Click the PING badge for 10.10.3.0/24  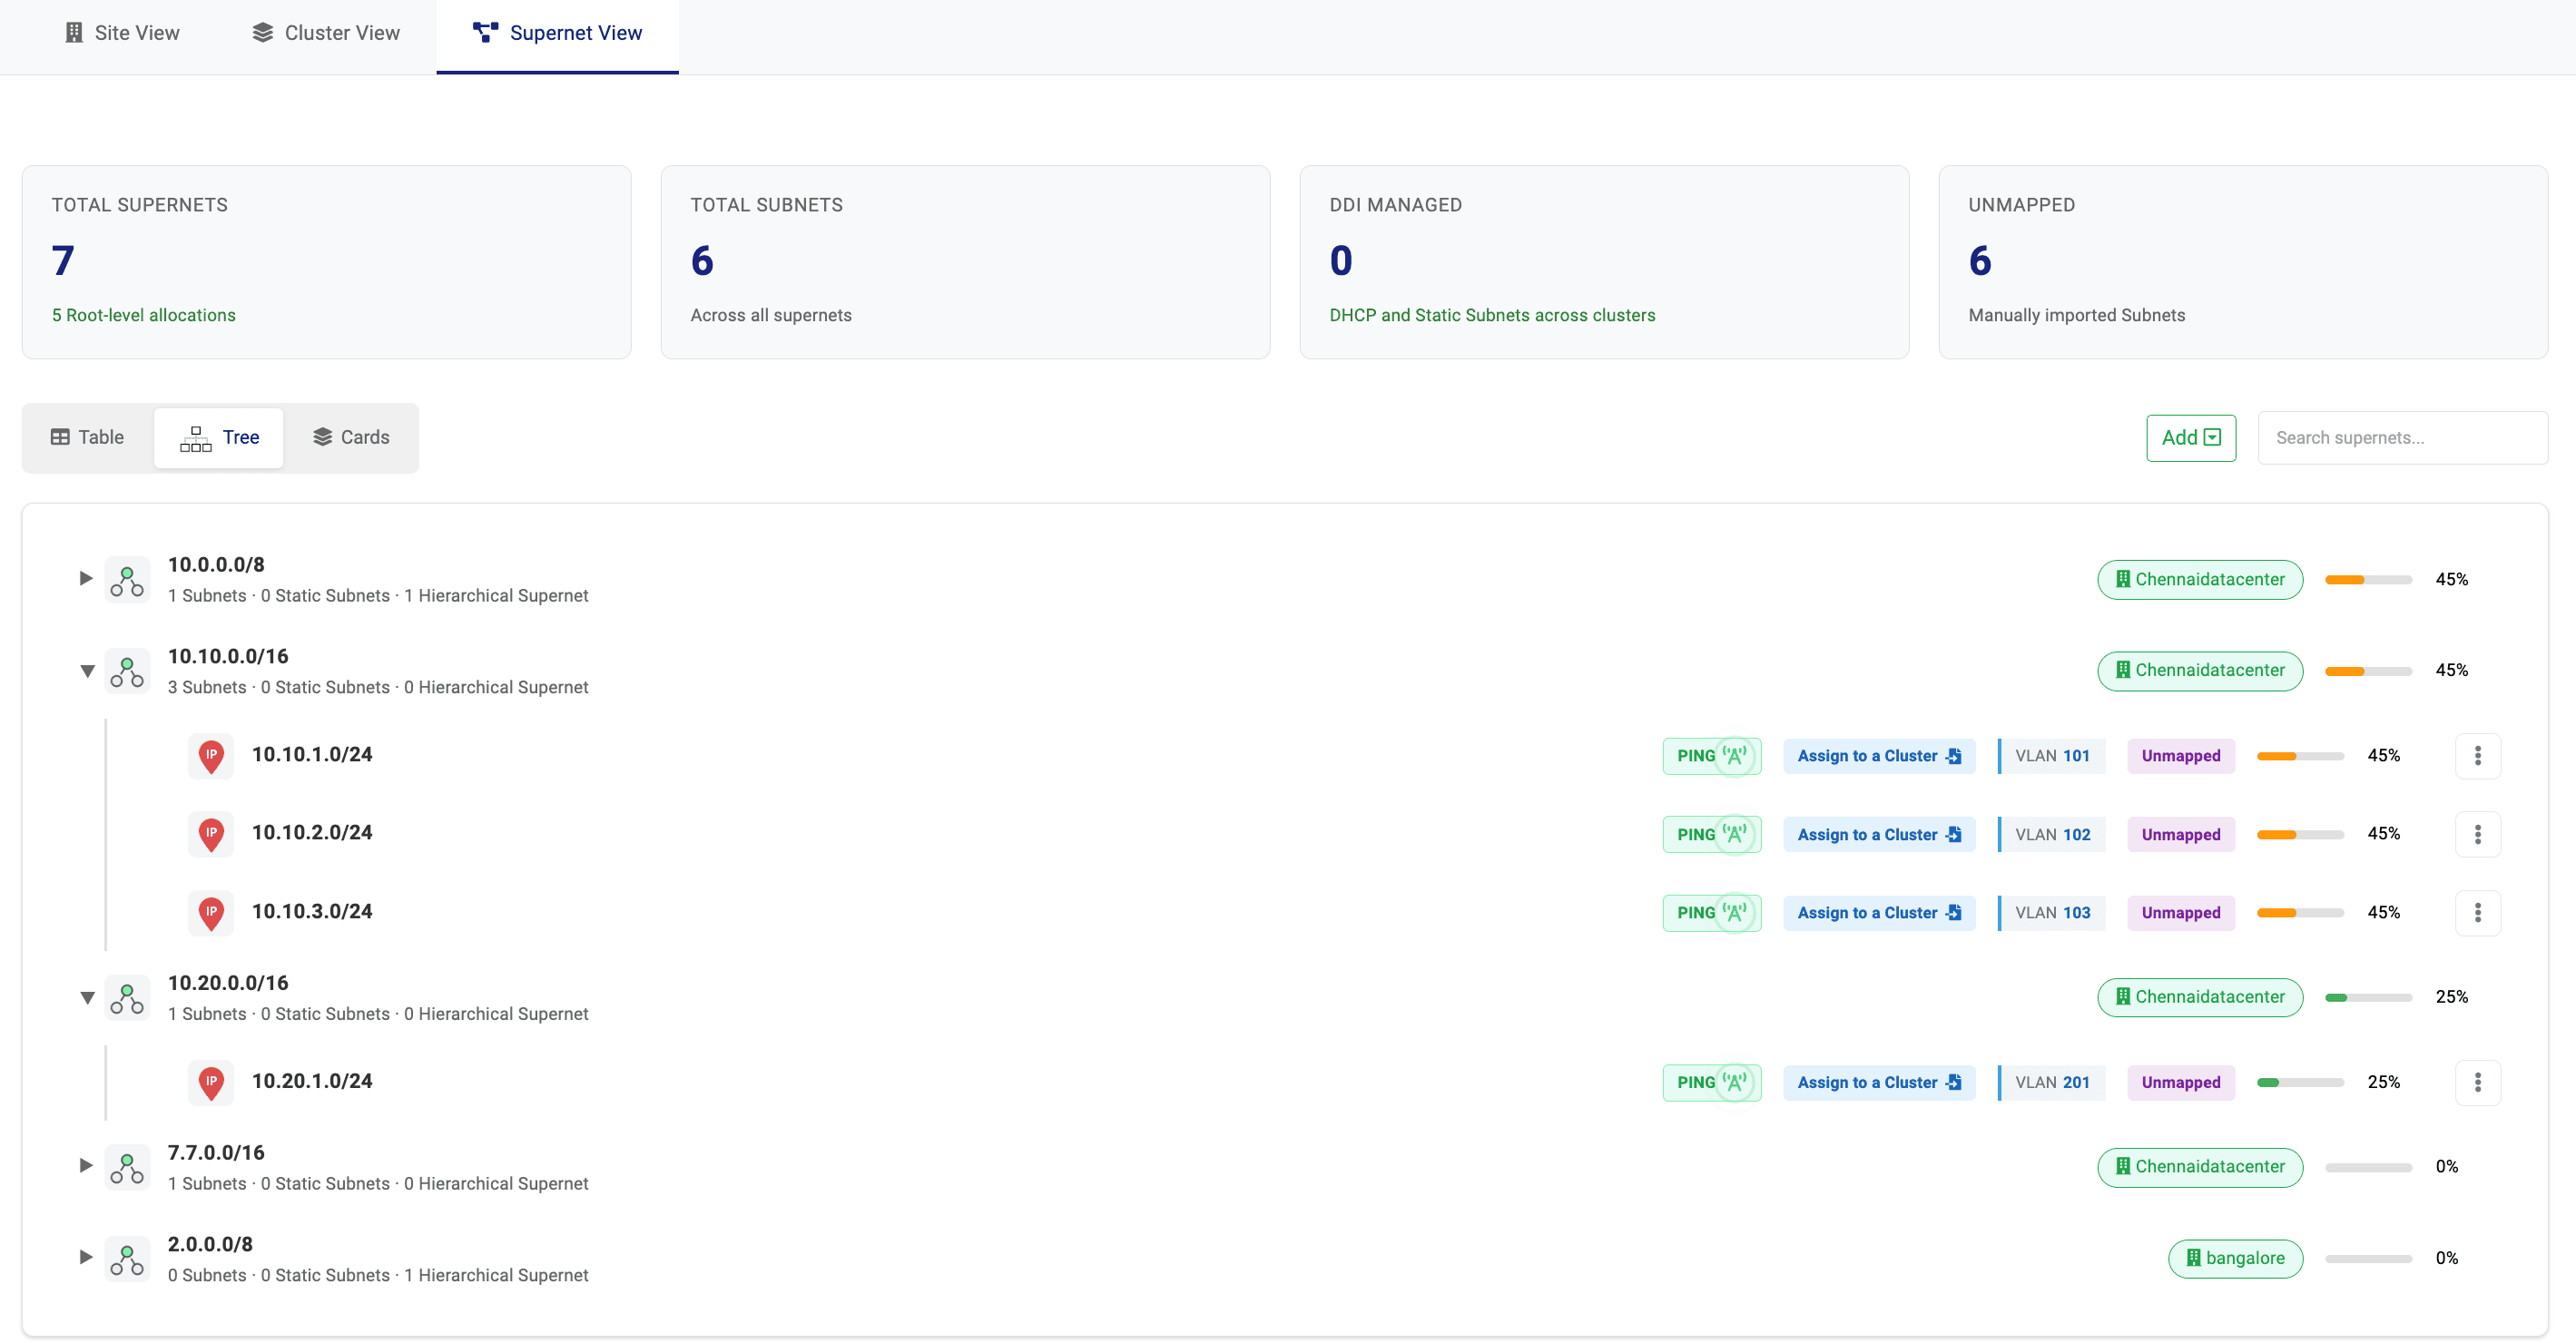pyautogui.click(x=1711, y=912)
